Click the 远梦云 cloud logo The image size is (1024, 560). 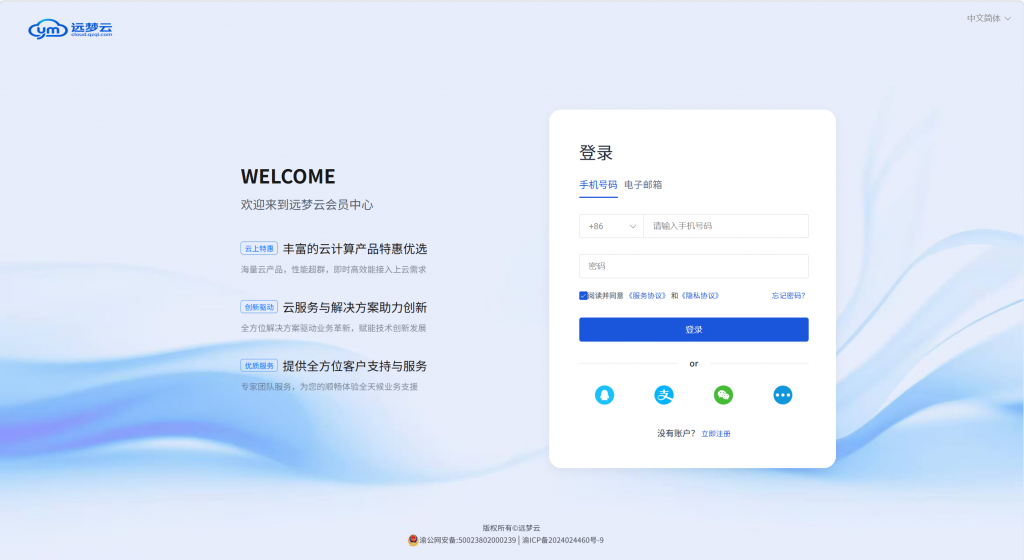point(70,29)
